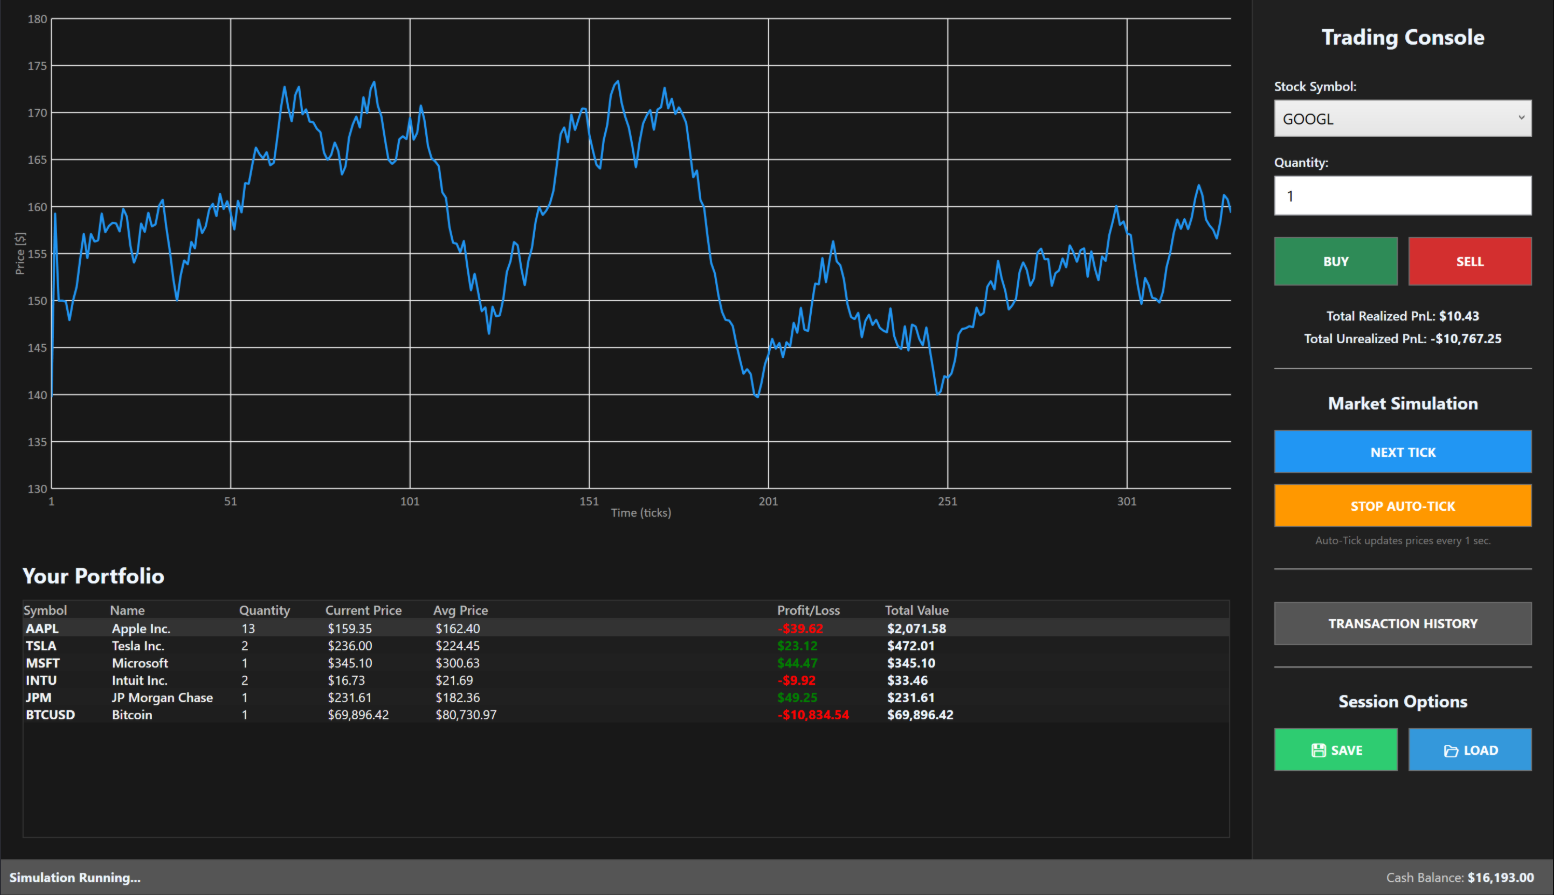Advance the market with NEXT TICK
Image resolution: width=1554 pixels, height=895 pixels.
point(1402,451)
